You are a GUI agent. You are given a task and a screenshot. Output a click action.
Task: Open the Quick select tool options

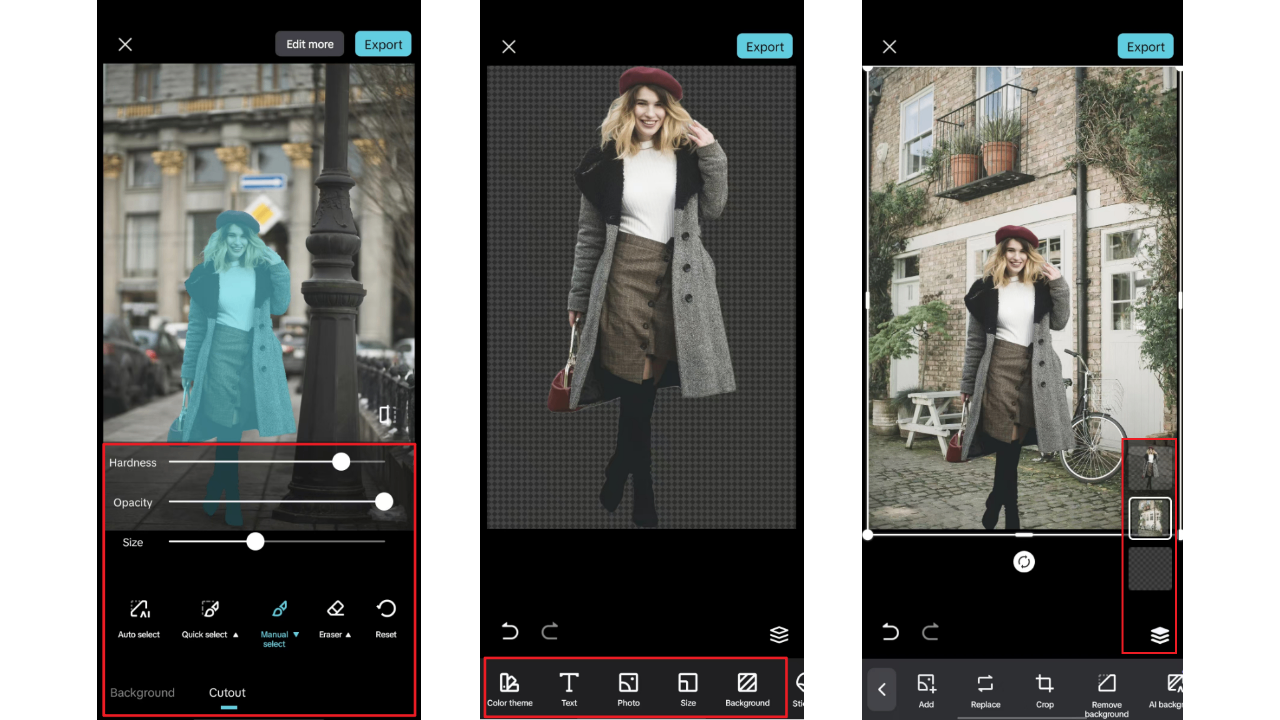(x=210, y=619)
